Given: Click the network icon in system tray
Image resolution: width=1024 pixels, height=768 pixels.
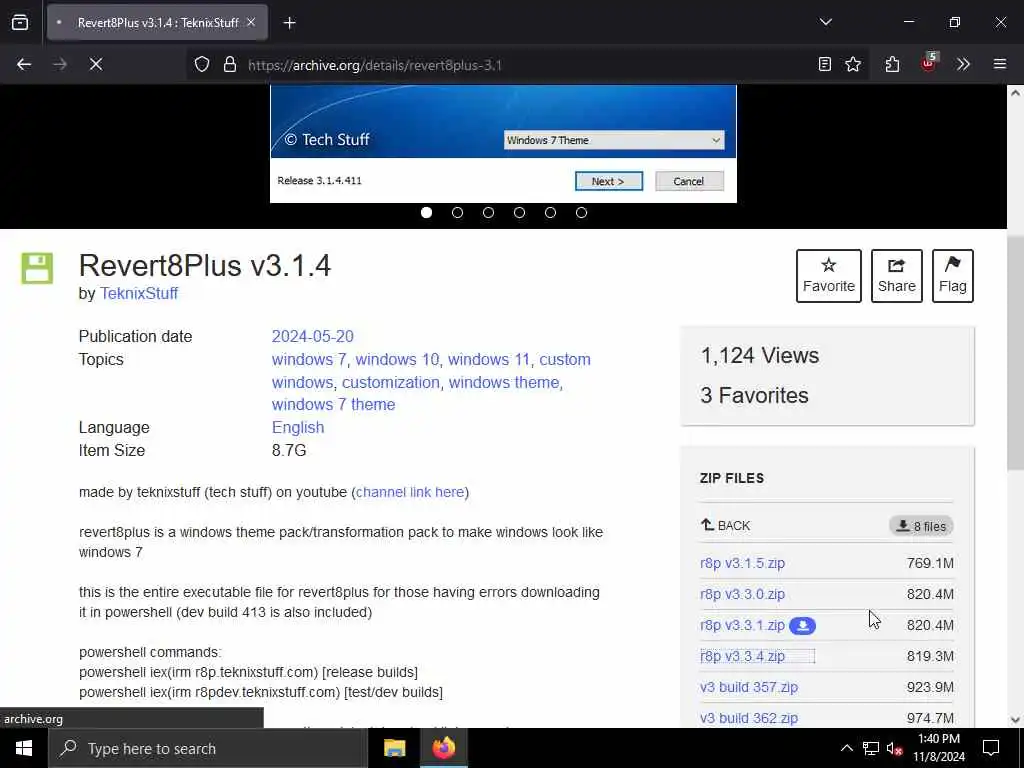Looking at the screenshot, I should 871,748.
